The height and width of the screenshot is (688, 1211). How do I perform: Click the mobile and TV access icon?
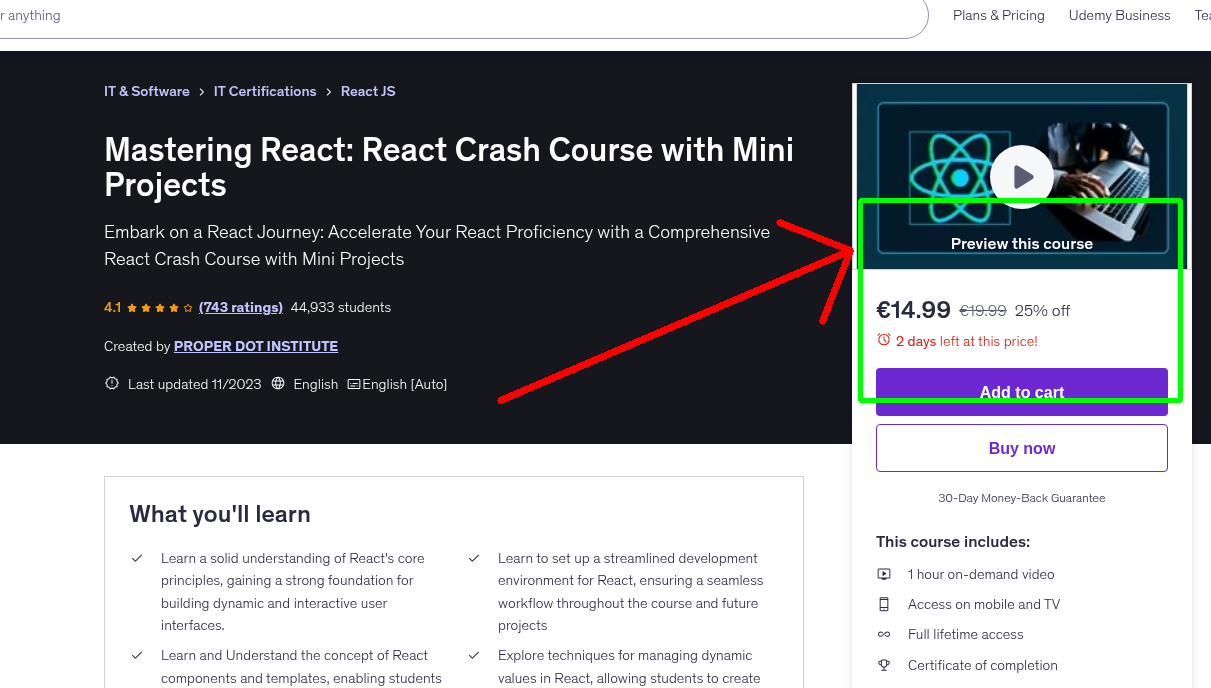[x=884, y=604]
